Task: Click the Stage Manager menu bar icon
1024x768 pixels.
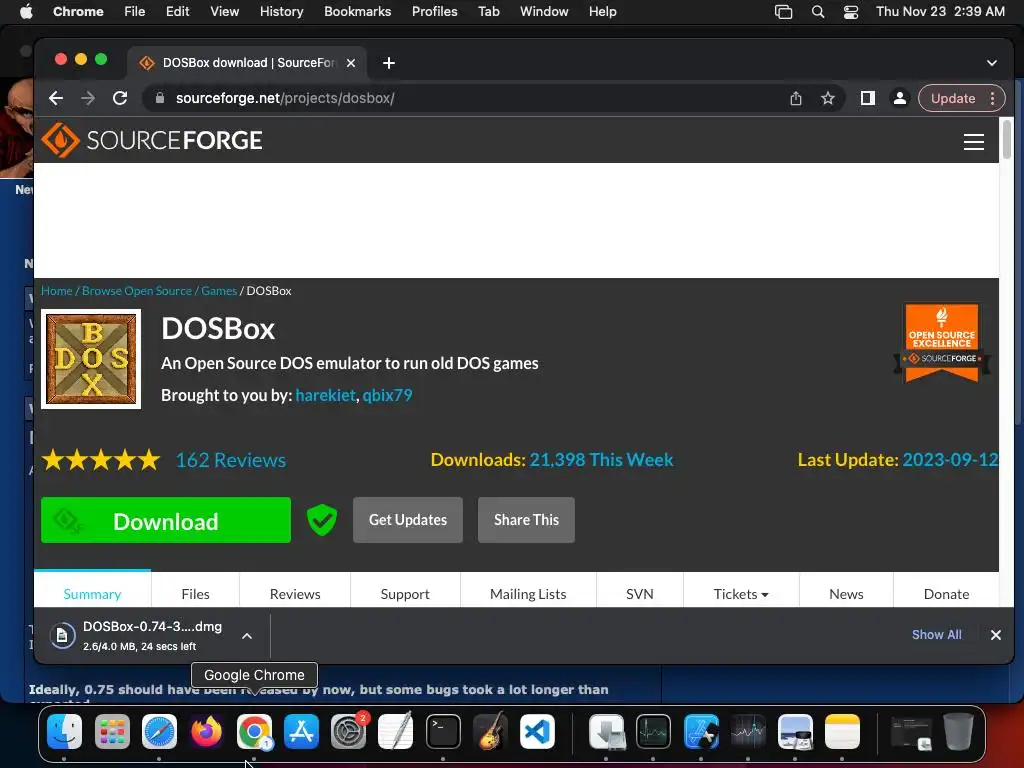Action: pyautogui.click(x=783, y=12)
